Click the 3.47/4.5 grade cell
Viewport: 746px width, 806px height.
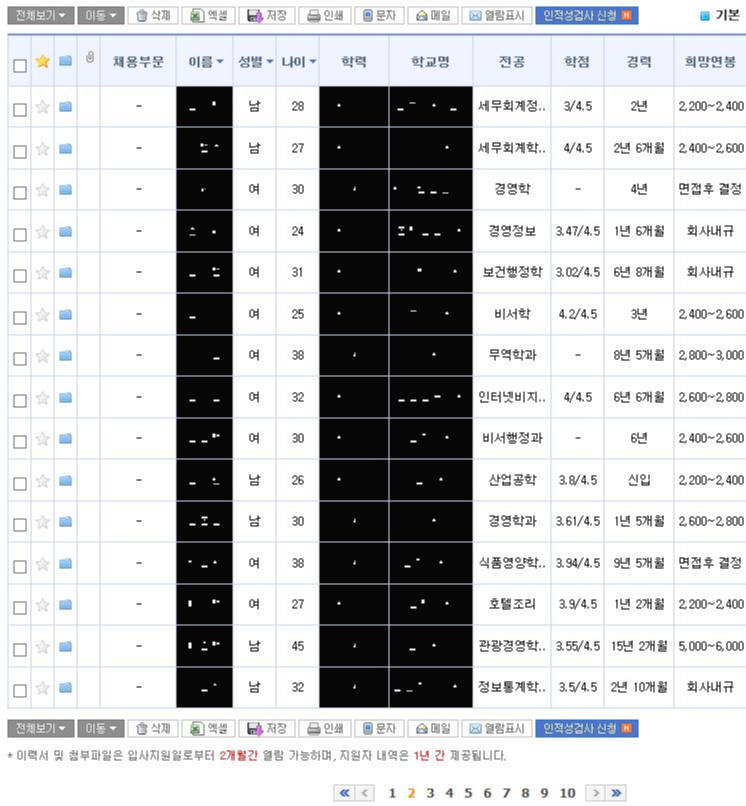[x=578, y=231]
